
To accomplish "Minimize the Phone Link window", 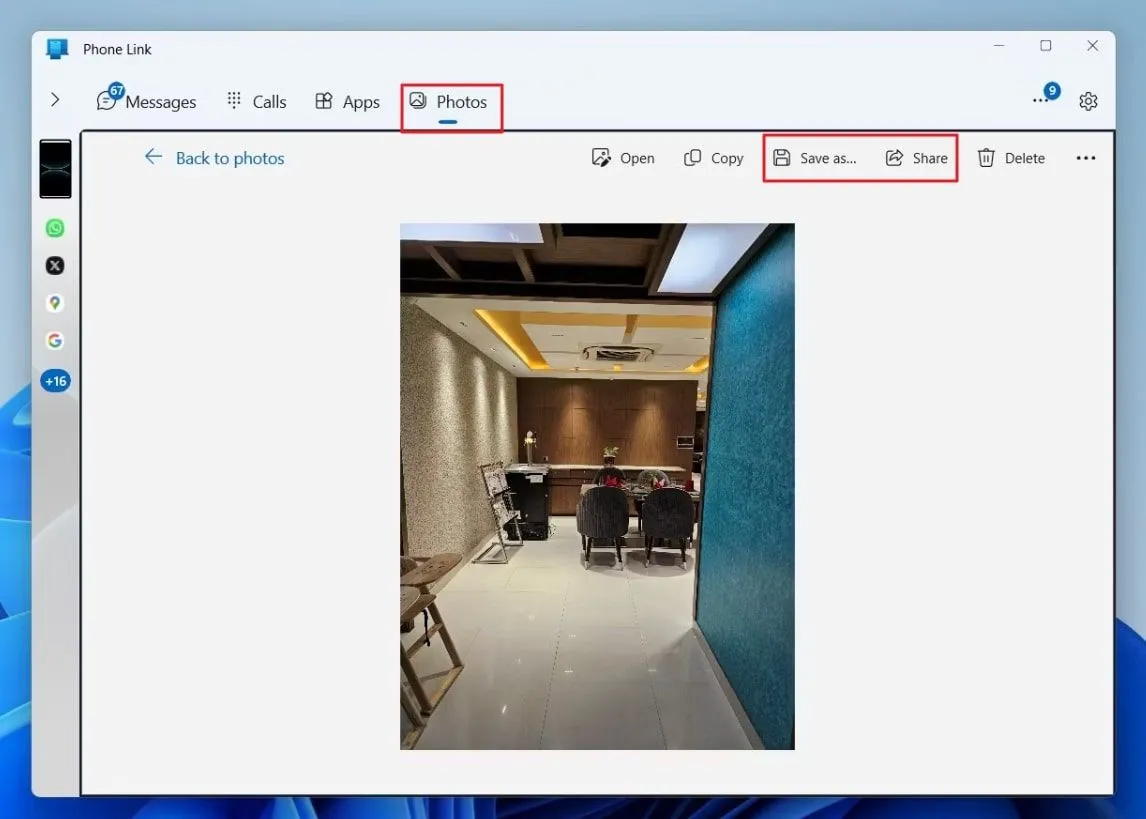I will (x=999, y=45).
